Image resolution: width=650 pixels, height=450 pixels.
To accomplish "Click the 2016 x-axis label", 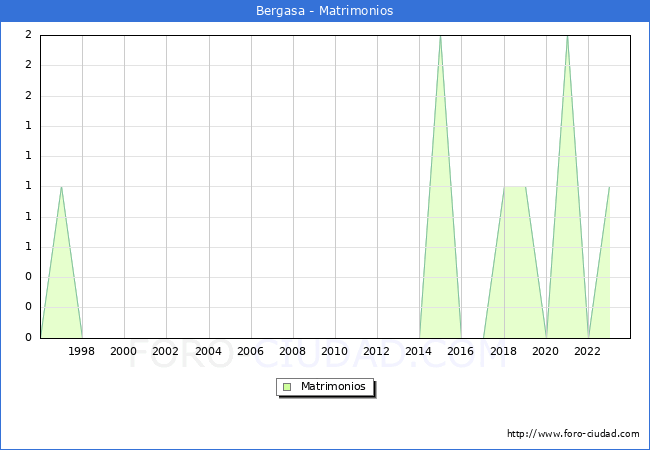I will click(x=461, y=351).
